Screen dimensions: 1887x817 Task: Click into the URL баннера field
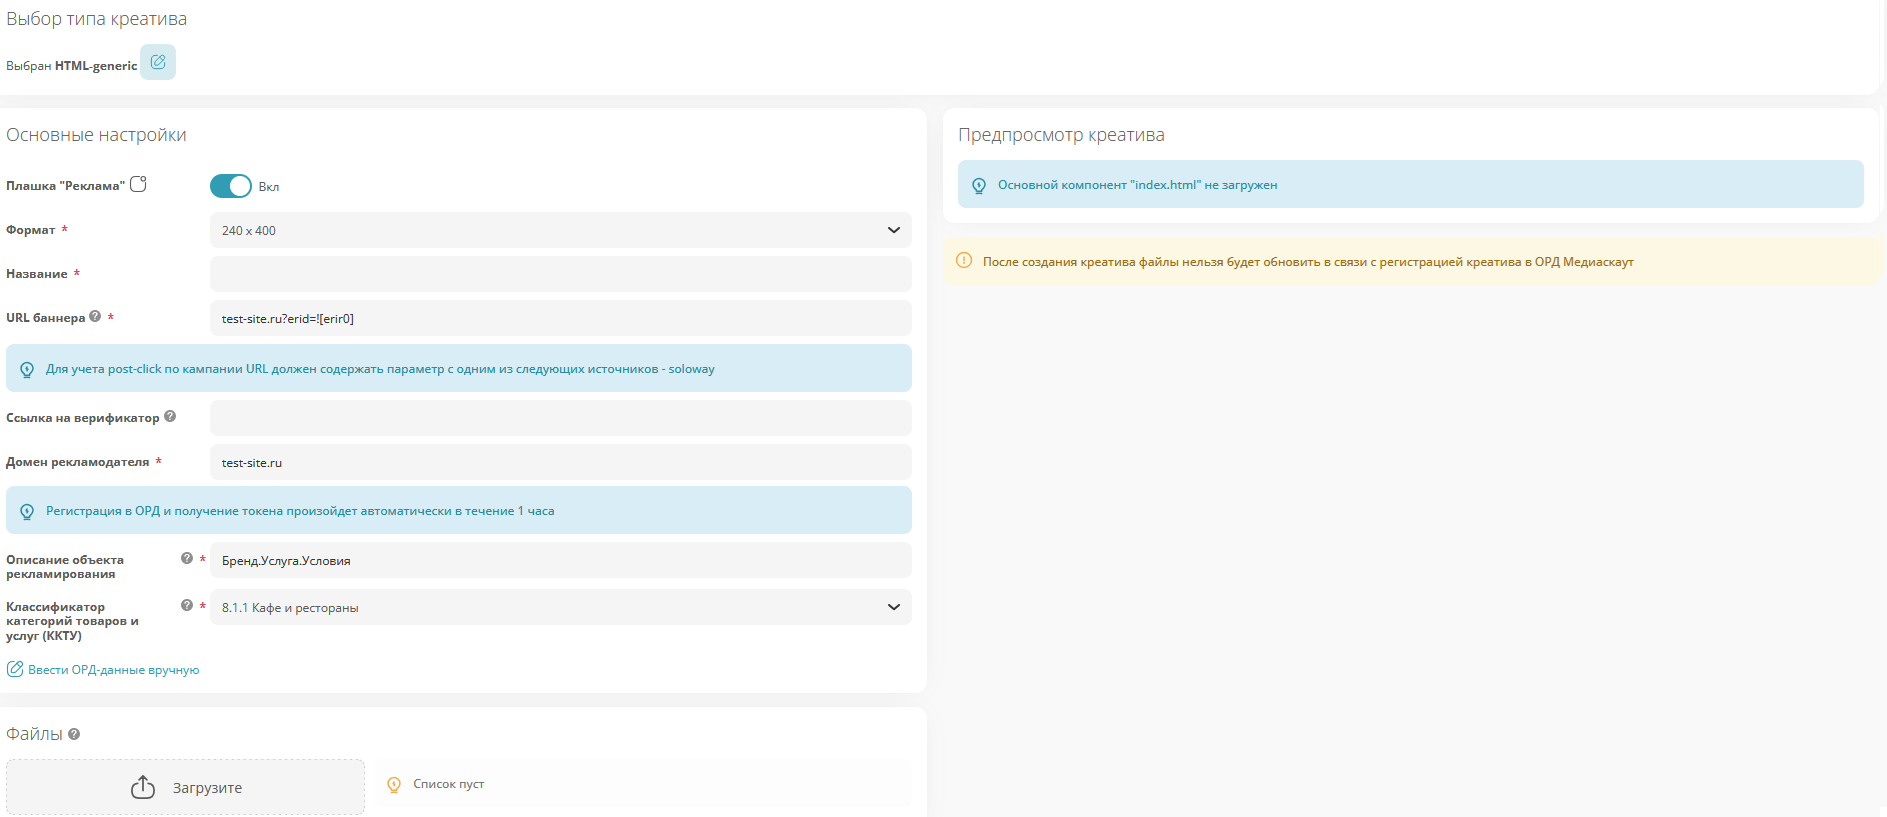561,318
